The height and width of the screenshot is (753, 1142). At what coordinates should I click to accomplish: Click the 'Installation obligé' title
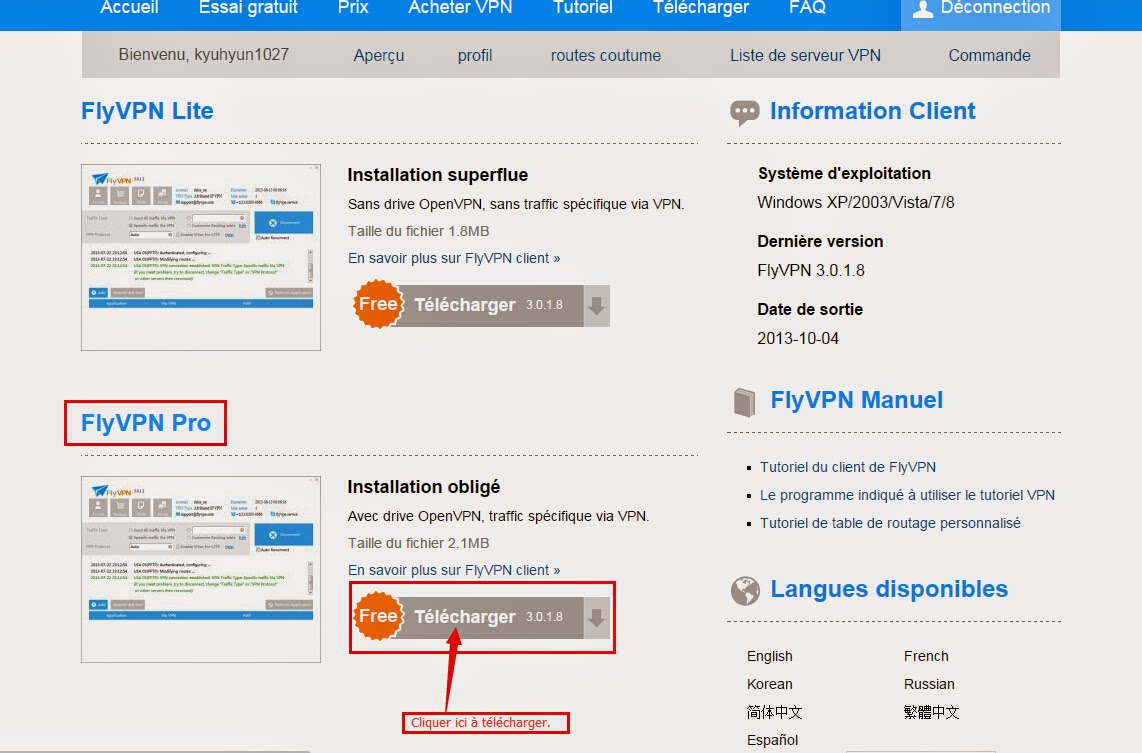[424, 486]
